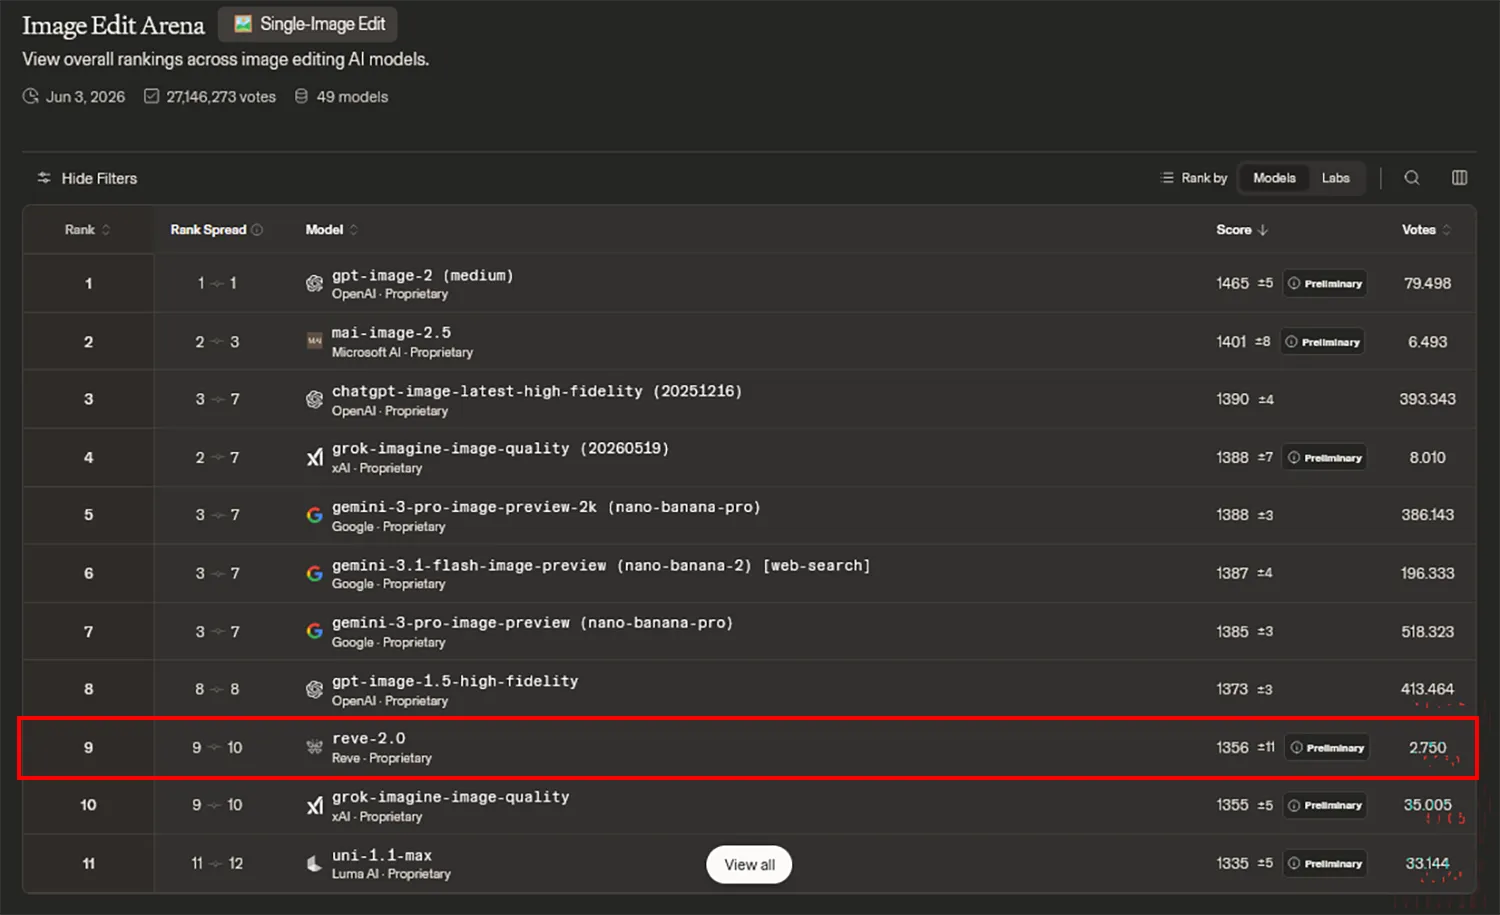The width and height of the screenshot is (1500, 915).
Task: Click the Luma AI logo beside uni-1.1-max
Action: pos(314,863)
